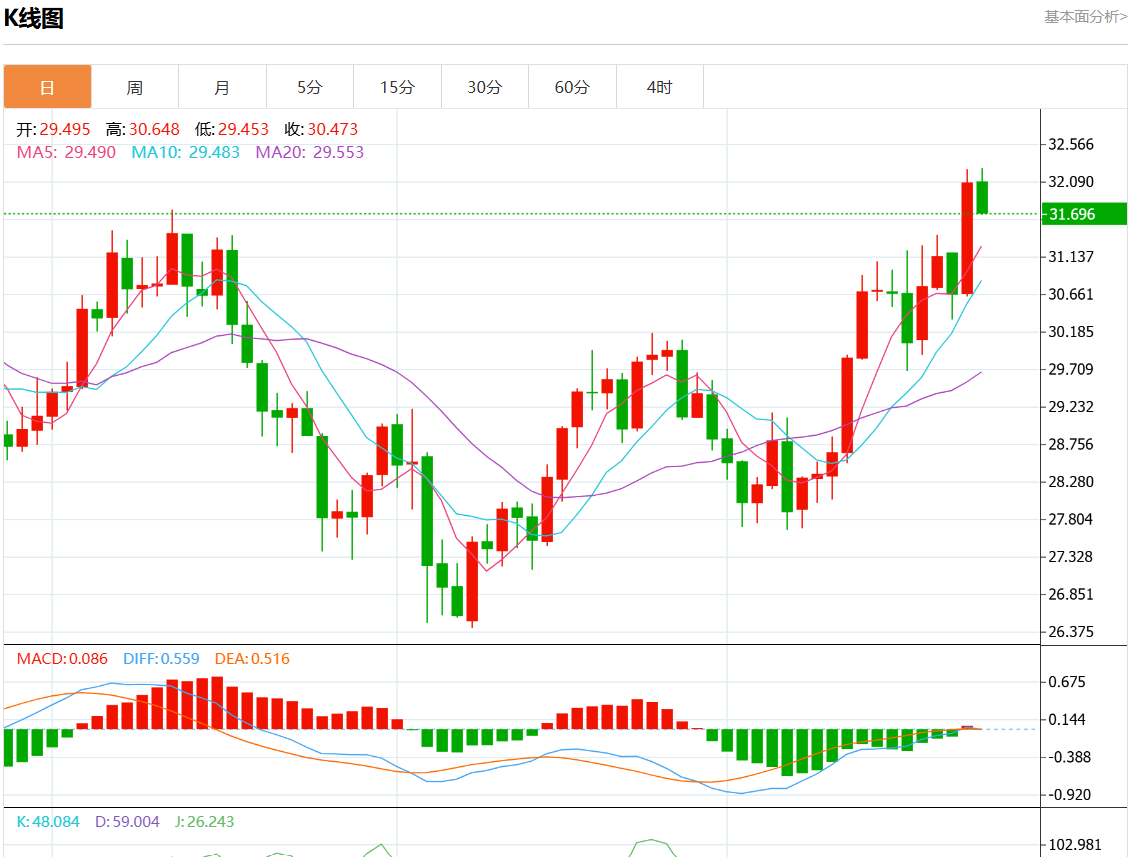This screenshot has height=857, width=1143.
Task: Click the purple MA20 label
Action: (309, 152)
